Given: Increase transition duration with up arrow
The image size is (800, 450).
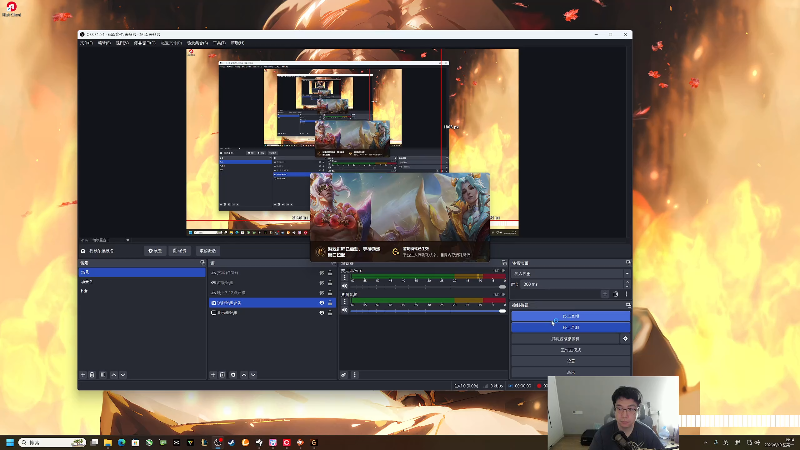Looking at the screenshot, I should click(x=627, y=282).
